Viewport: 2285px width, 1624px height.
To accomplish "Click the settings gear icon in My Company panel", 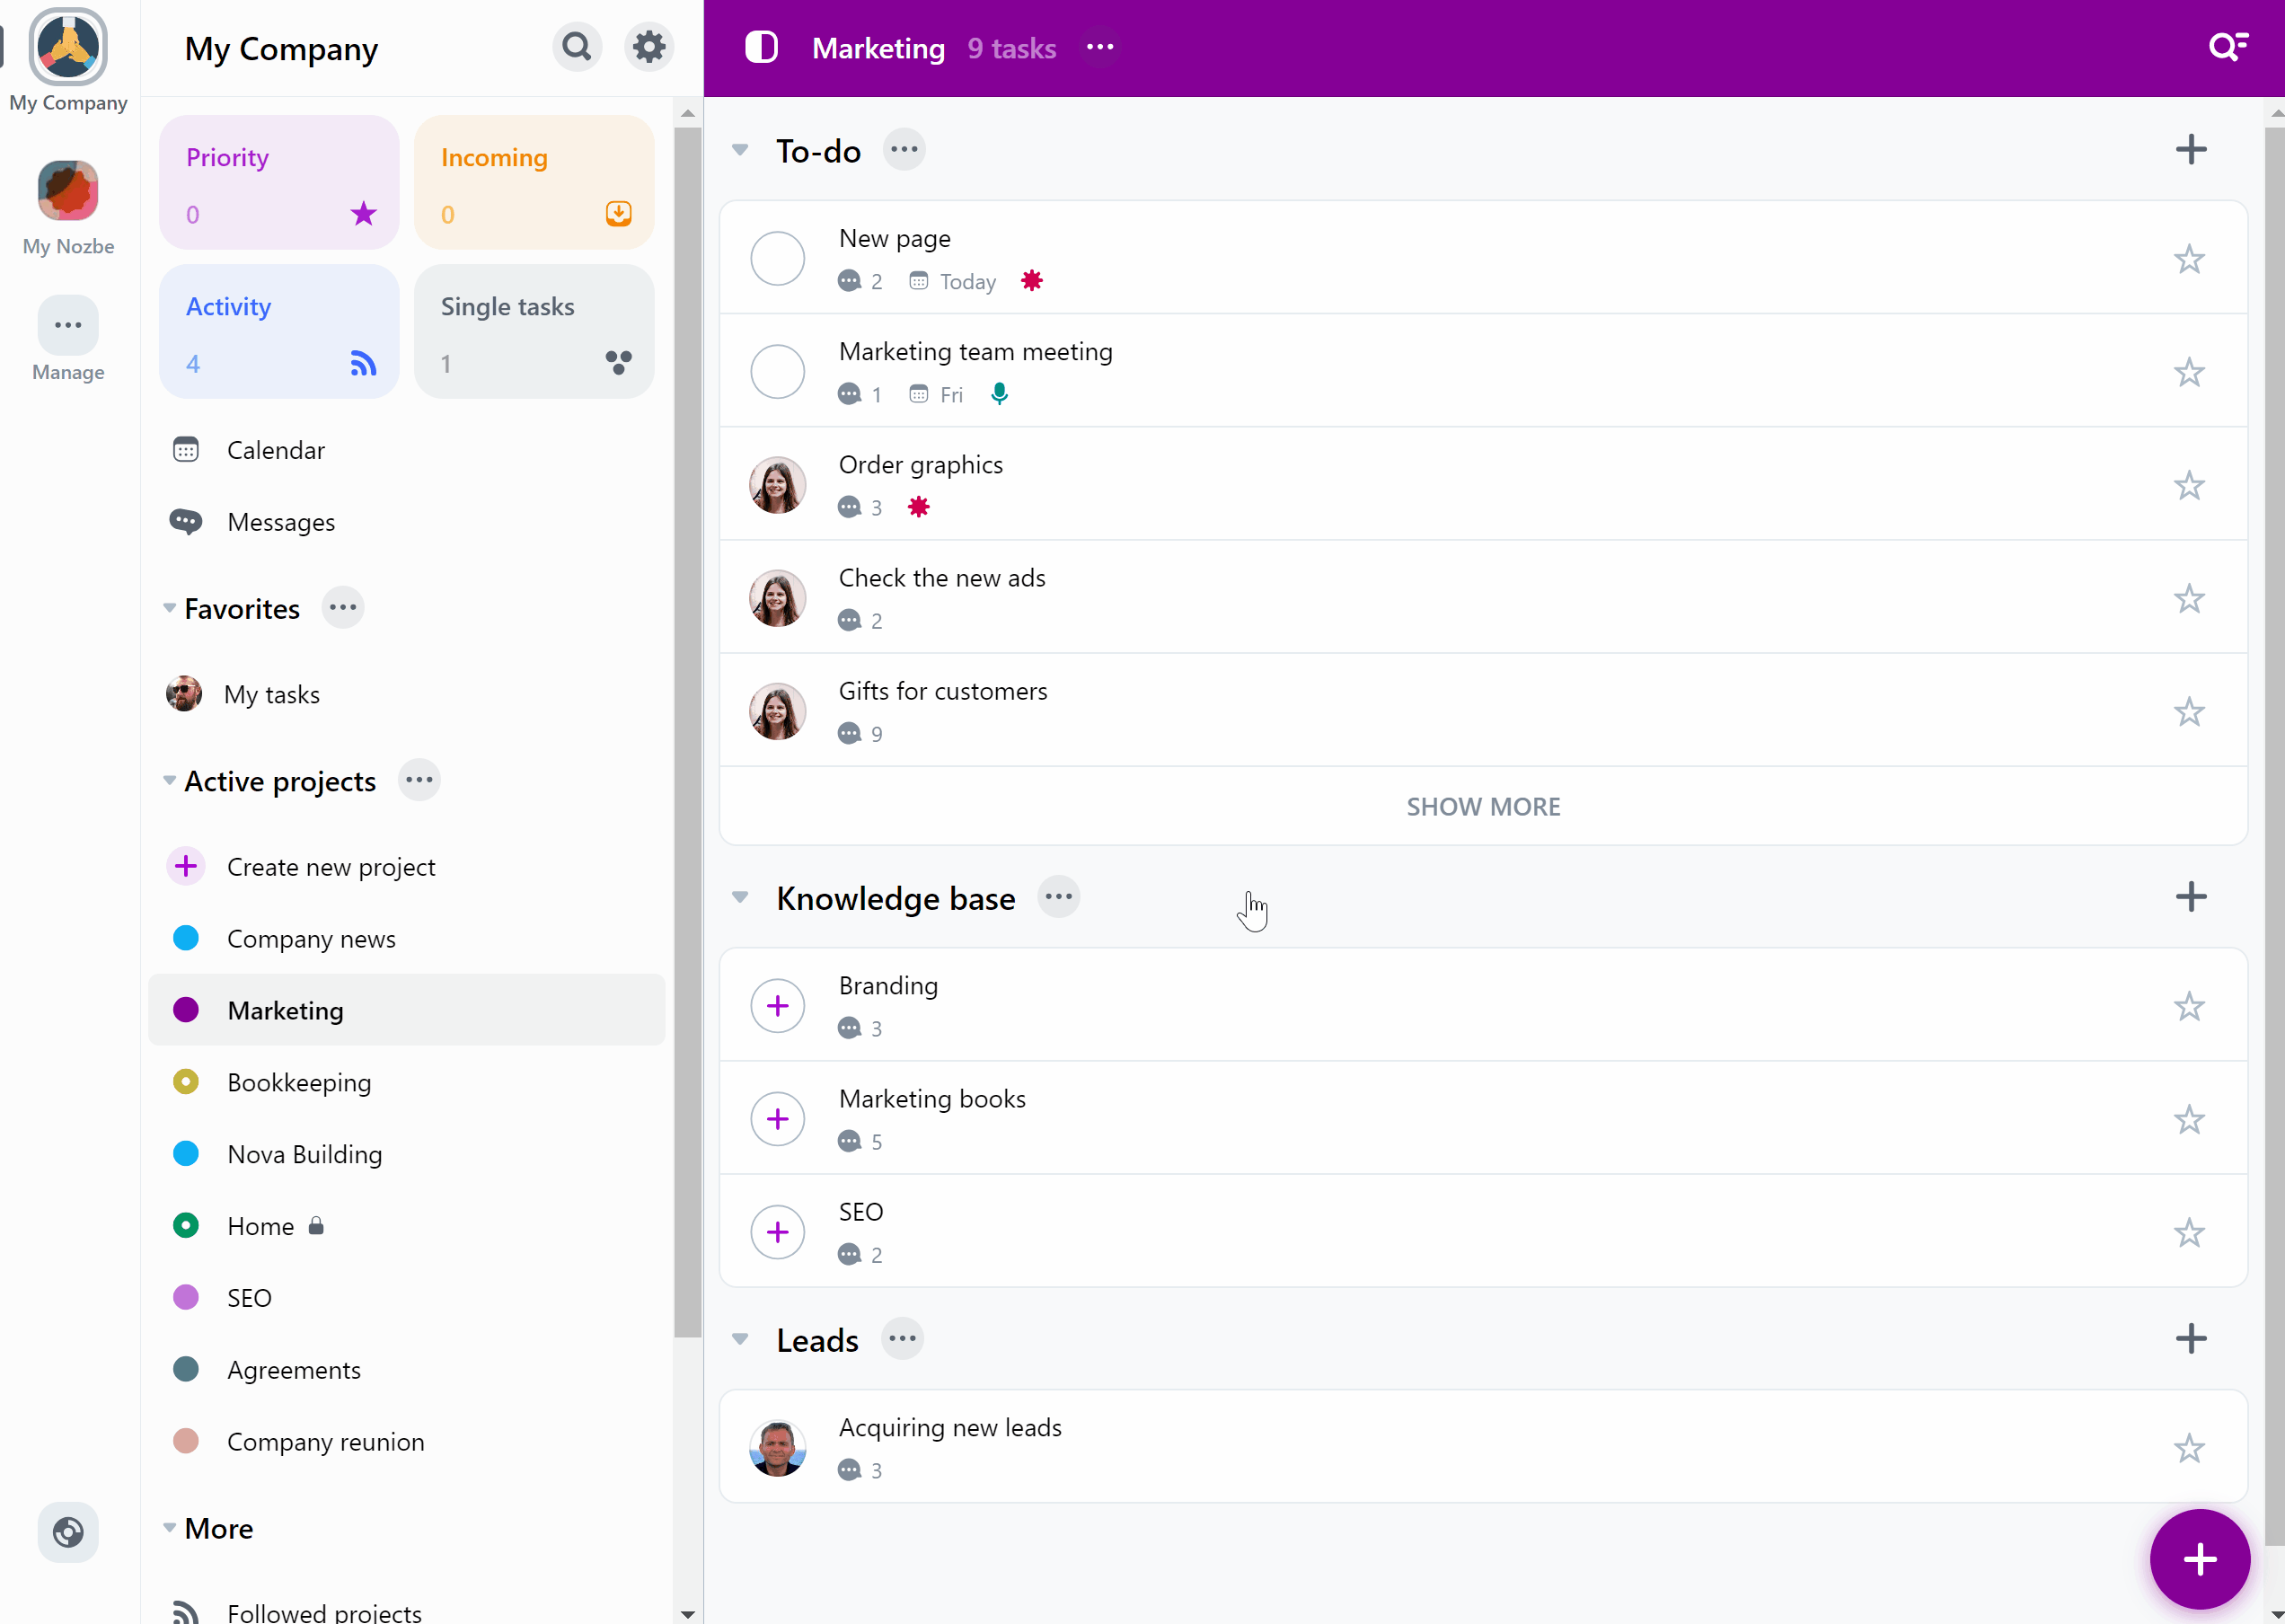I will pos(650,48).
